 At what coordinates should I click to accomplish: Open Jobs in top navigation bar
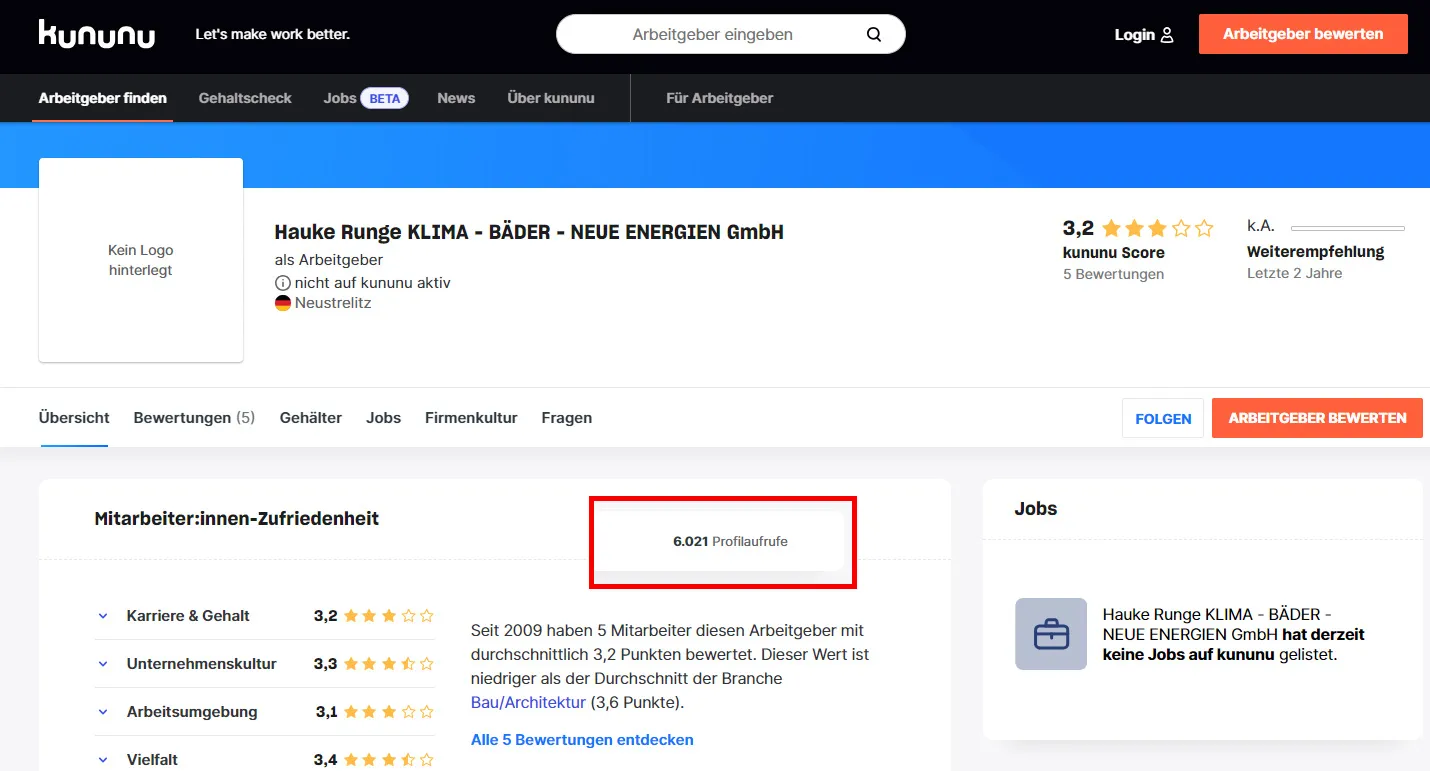[340, 98]
